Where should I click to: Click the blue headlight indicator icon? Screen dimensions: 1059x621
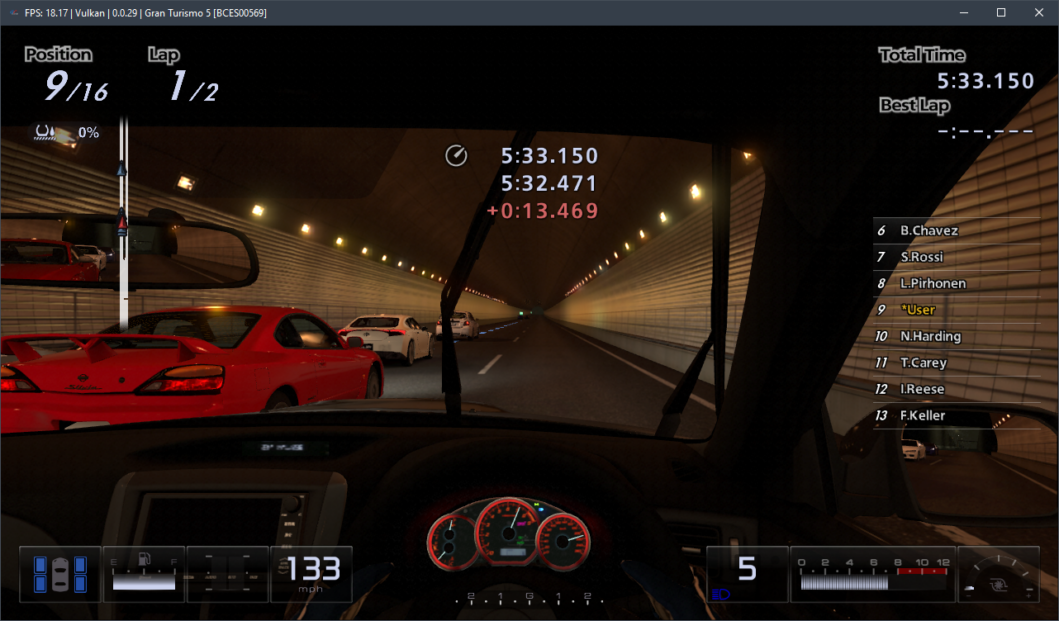coord(721,594)
